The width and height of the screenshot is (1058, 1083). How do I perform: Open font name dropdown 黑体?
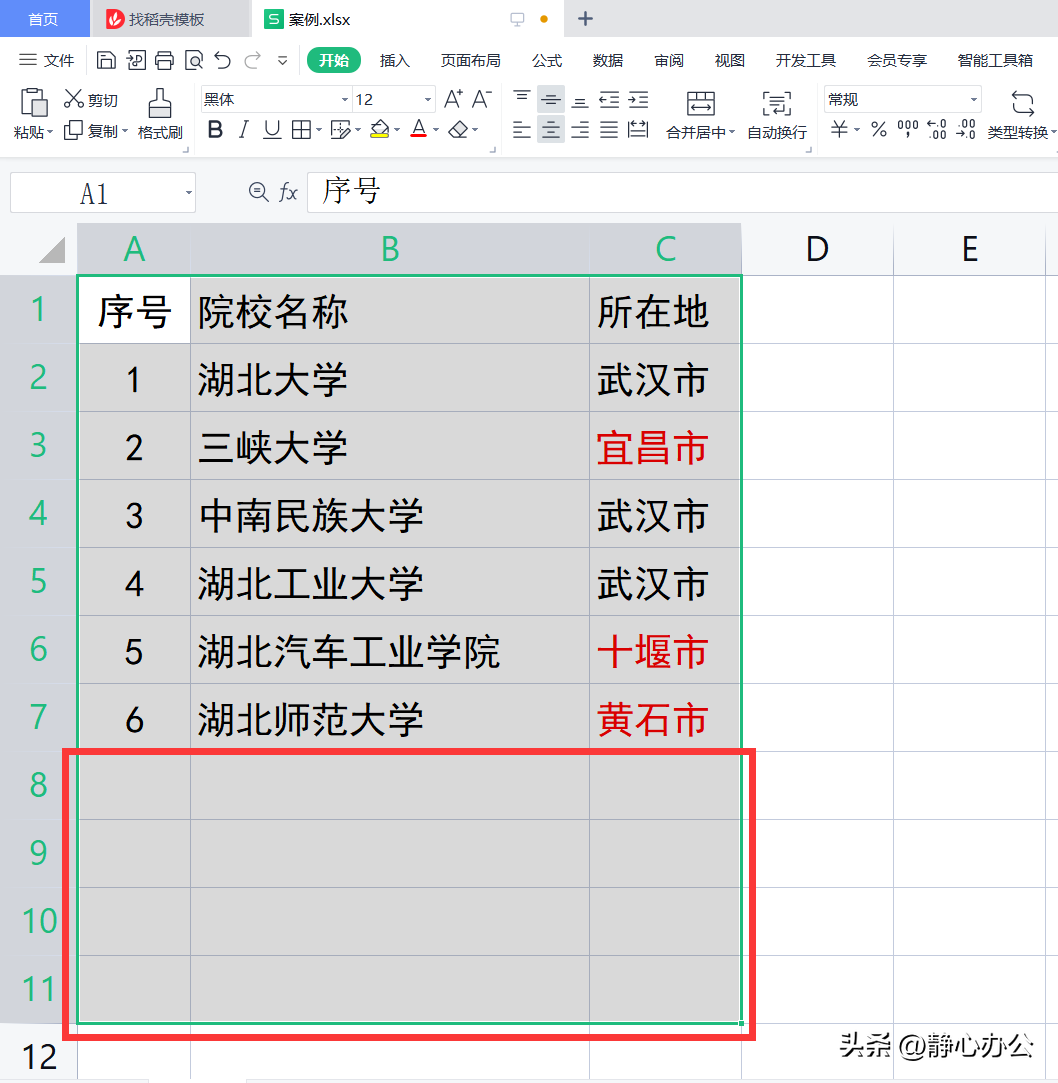click(345, 100)
